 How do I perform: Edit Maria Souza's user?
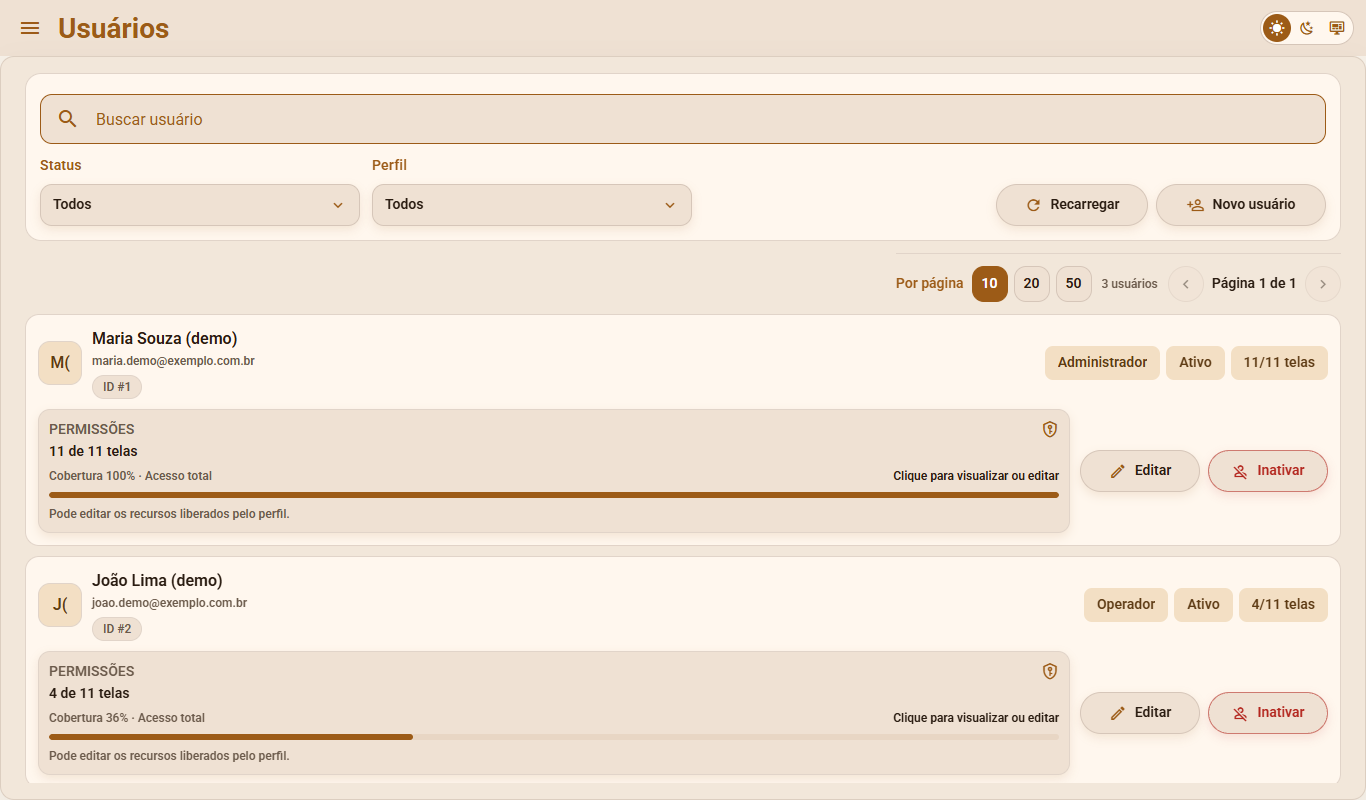[1140, 471]
